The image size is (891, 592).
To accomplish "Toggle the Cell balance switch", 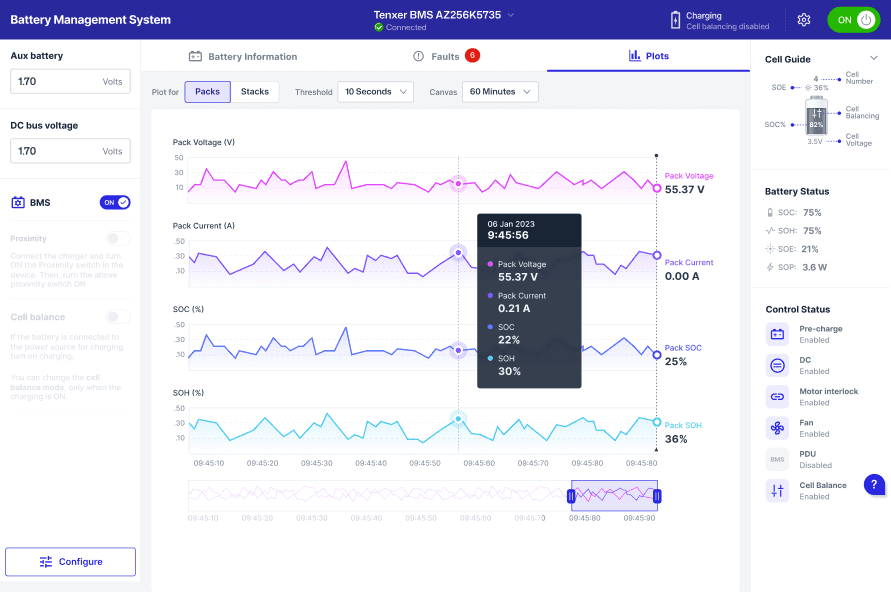I will click(x=118, y=316).
